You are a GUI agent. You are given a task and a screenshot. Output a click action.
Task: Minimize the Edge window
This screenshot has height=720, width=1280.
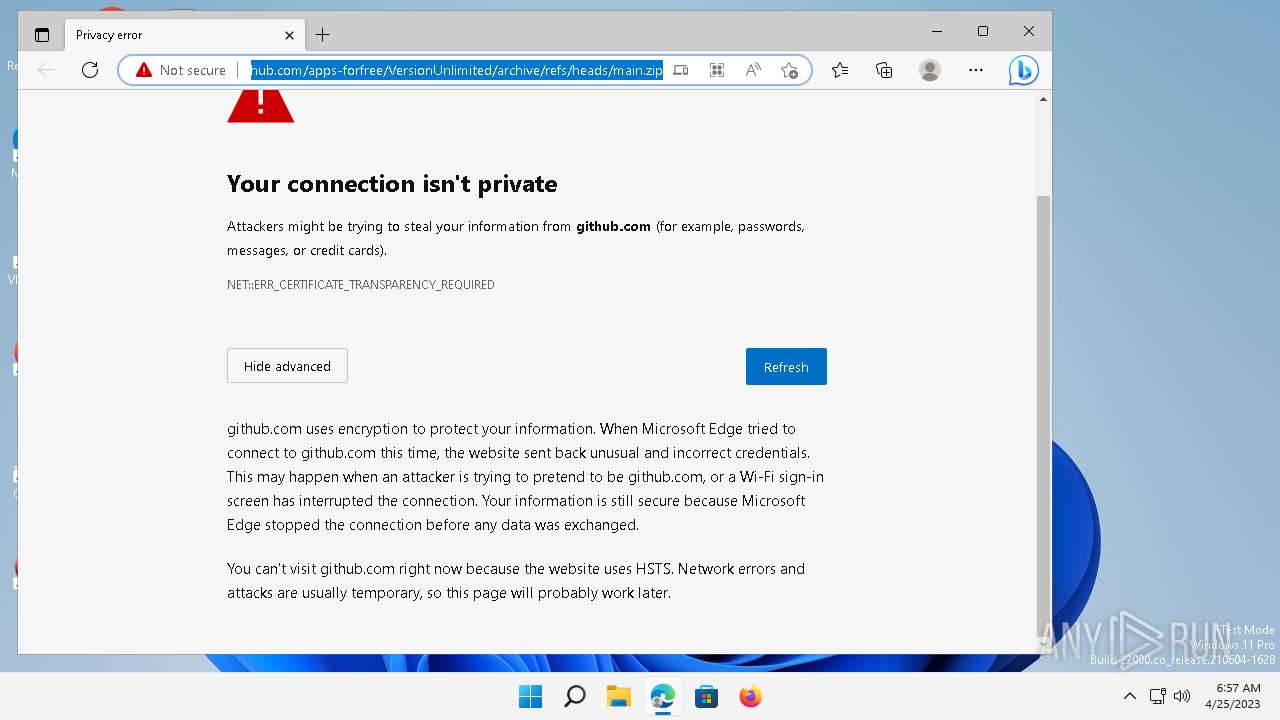coord(937,32)
